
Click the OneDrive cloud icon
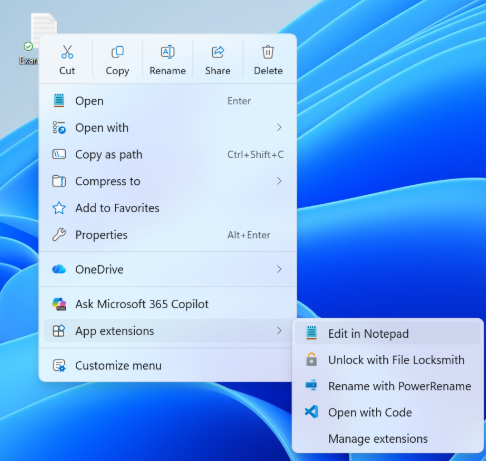click(59, 269)
